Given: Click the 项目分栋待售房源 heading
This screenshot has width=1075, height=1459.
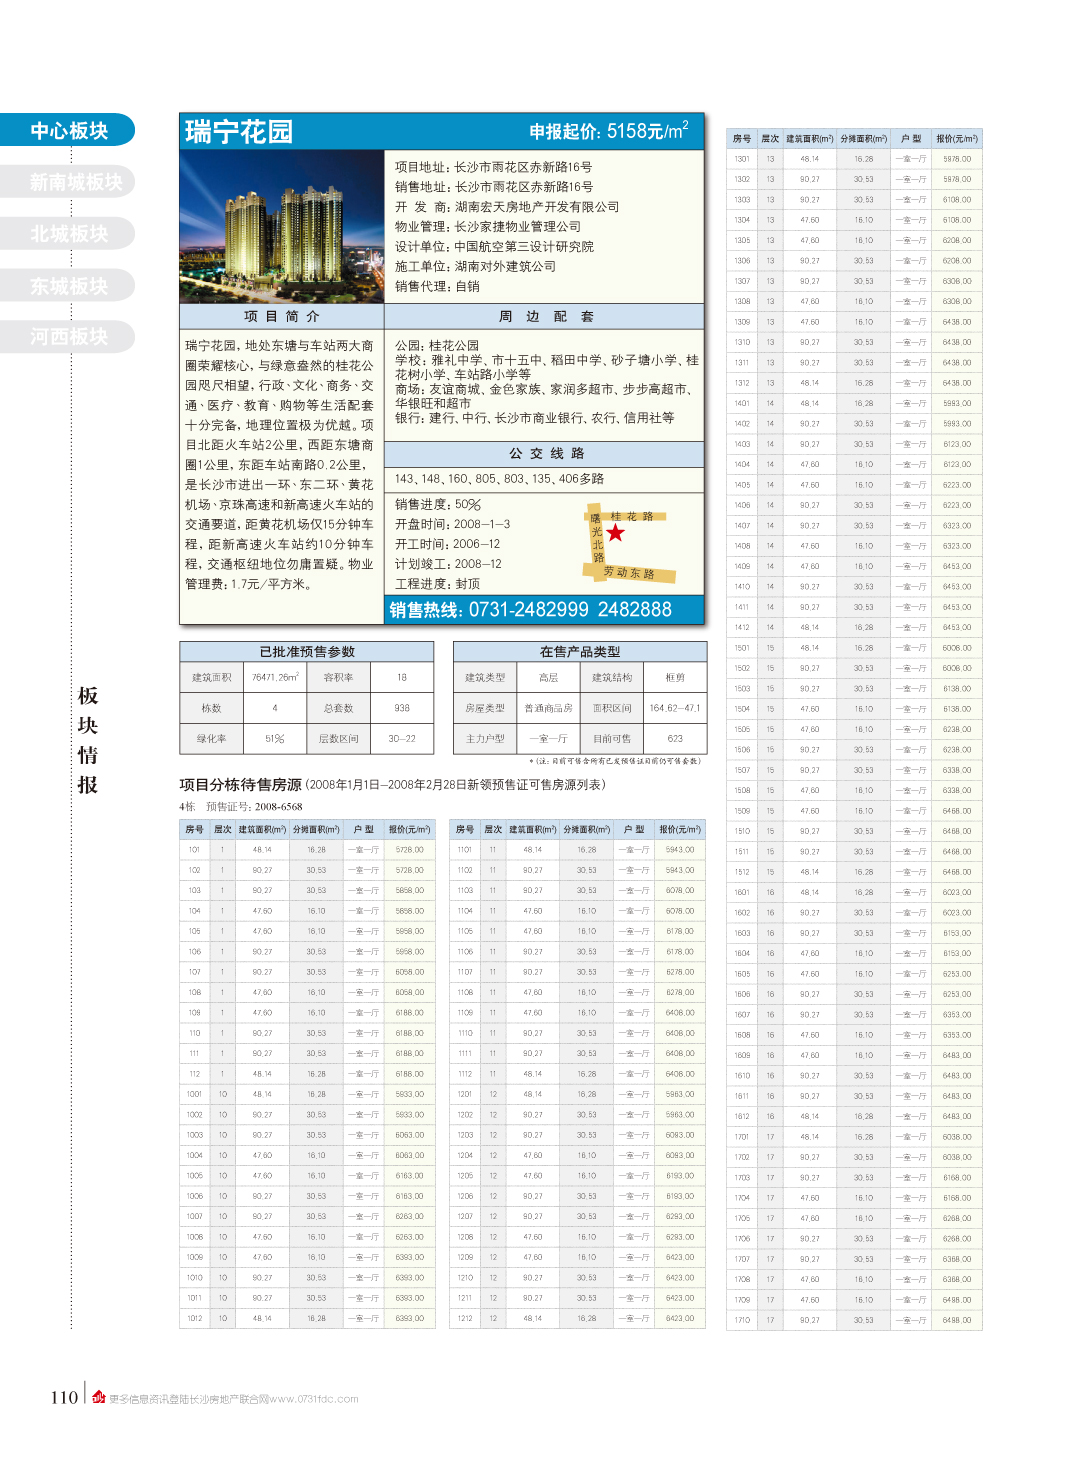Looking at the screenshot, I should 240,785.
